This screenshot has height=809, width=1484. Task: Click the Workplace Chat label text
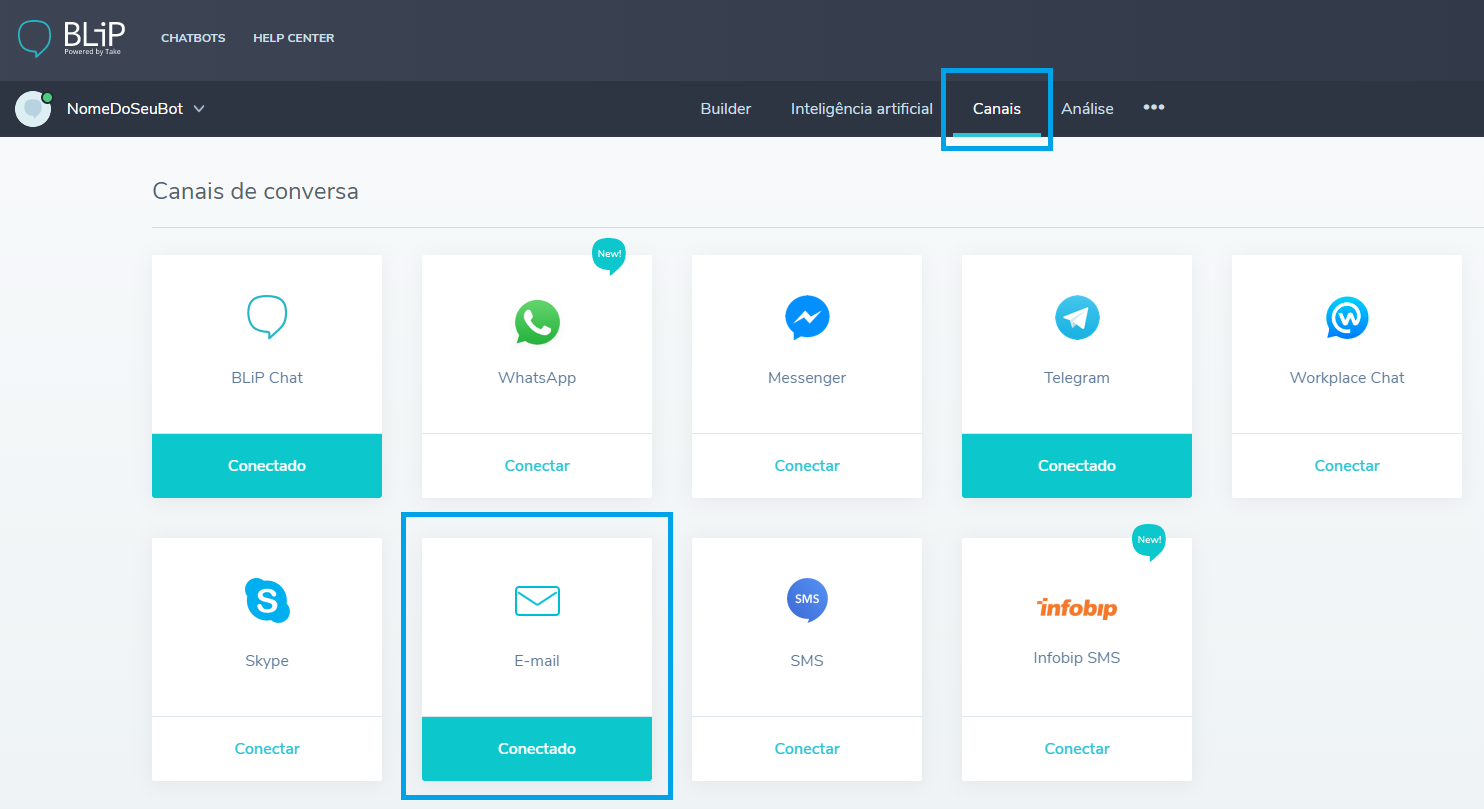tap(1347, 378)
